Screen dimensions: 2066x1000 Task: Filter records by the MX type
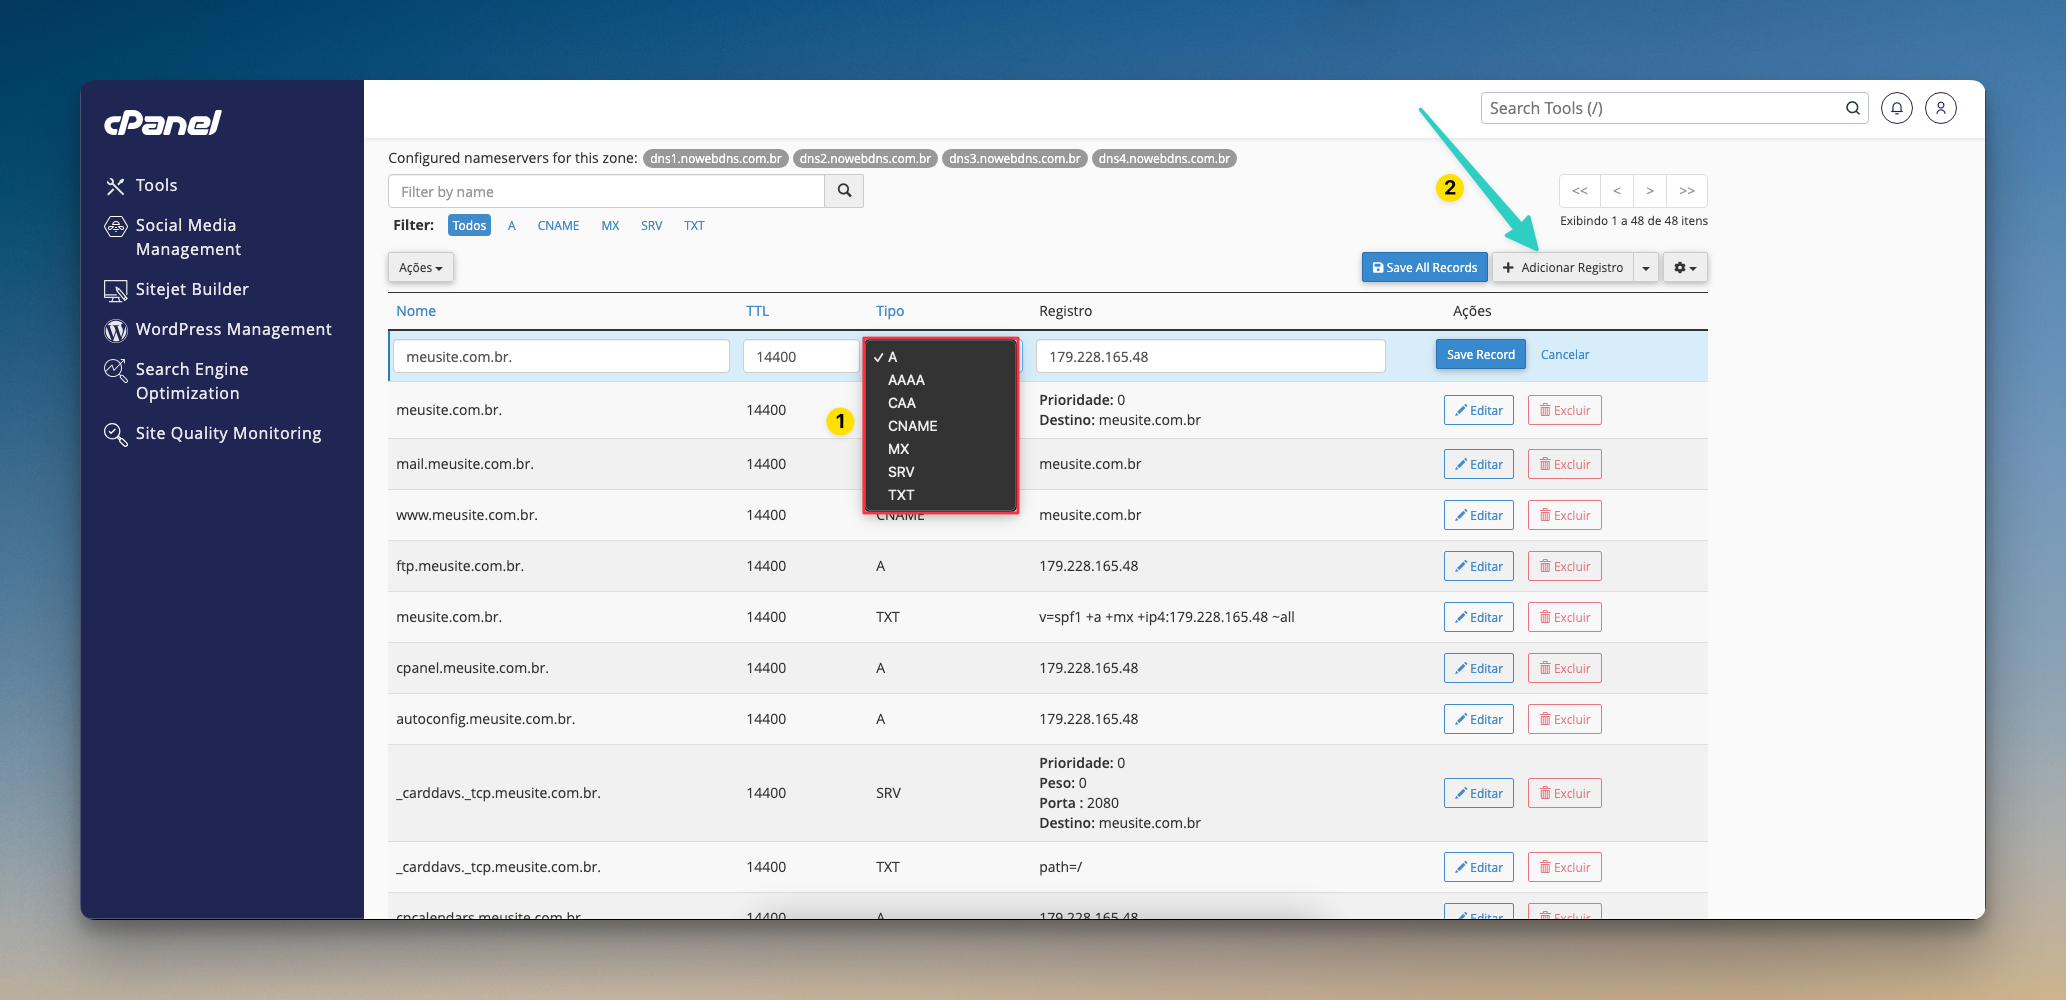[x=610, y=226]
